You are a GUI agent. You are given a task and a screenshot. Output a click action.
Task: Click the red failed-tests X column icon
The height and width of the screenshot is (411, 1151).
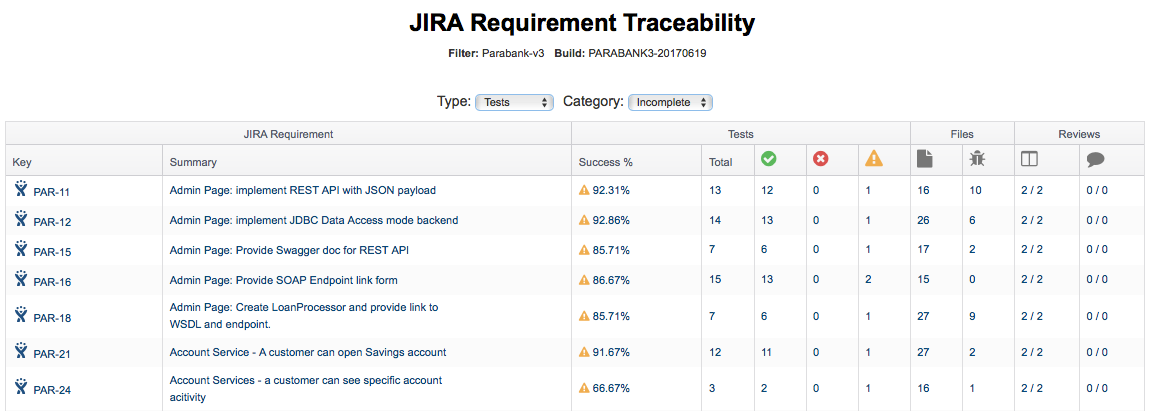coord(821,159)
